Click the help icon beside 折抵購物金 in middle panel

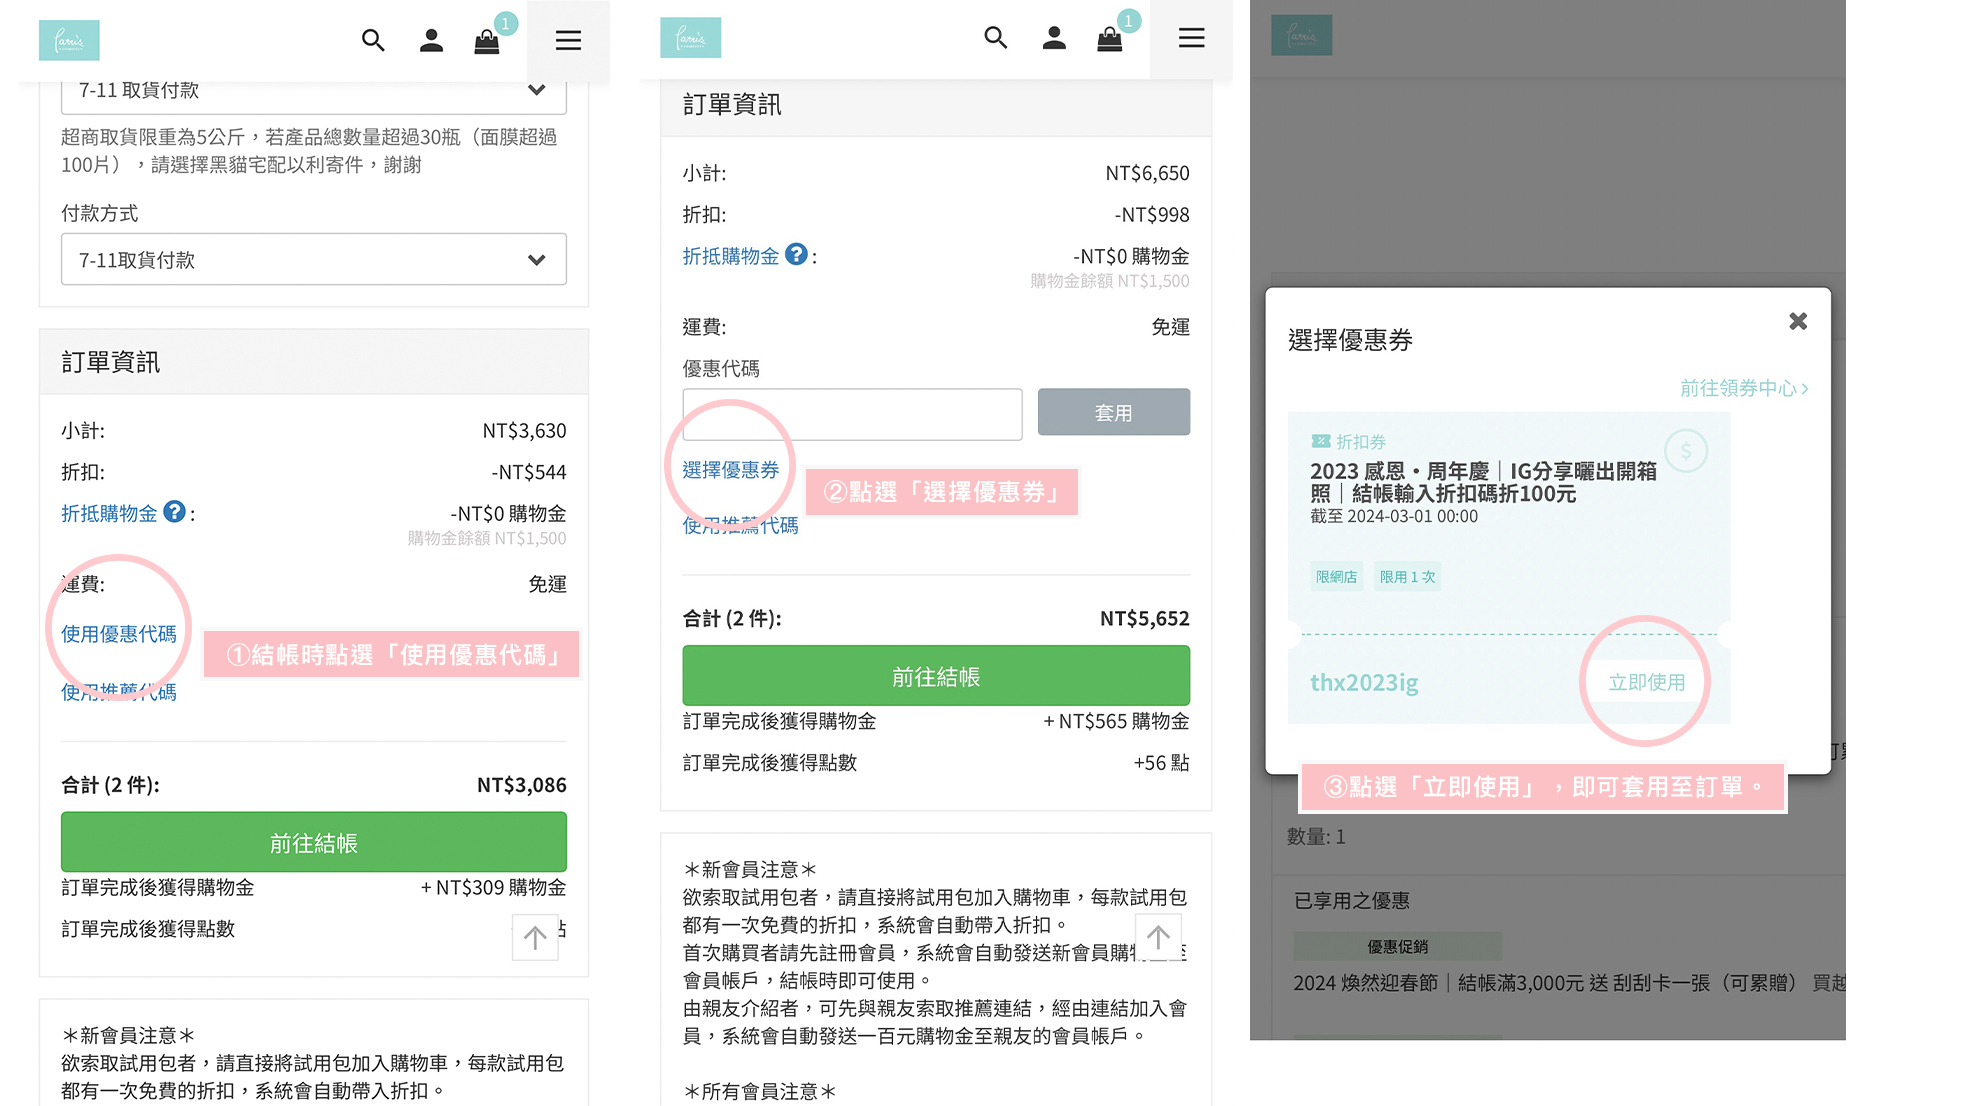796,255
